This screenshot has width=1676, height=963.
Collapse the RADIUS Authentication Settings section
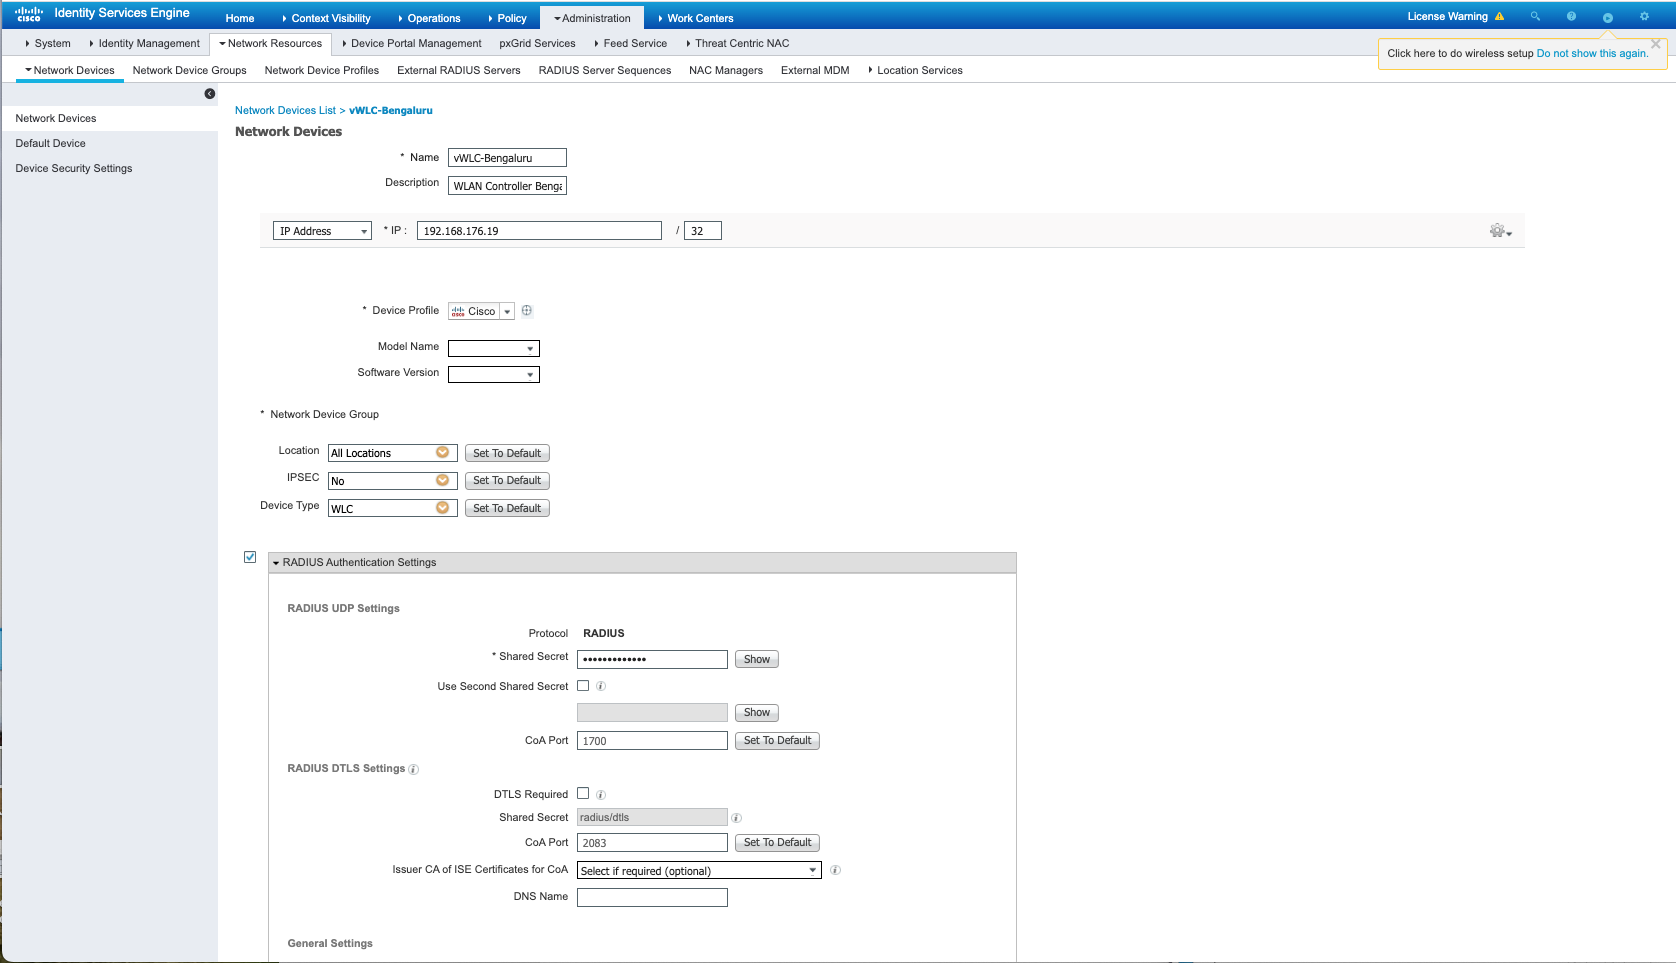coord(276,563)
